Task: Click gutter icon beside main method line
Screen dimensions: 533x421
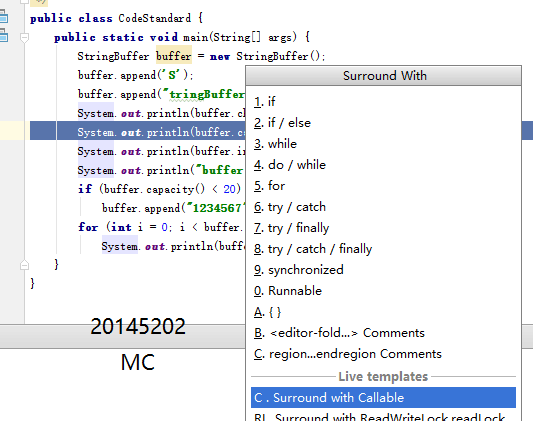Action: [3, 35]
